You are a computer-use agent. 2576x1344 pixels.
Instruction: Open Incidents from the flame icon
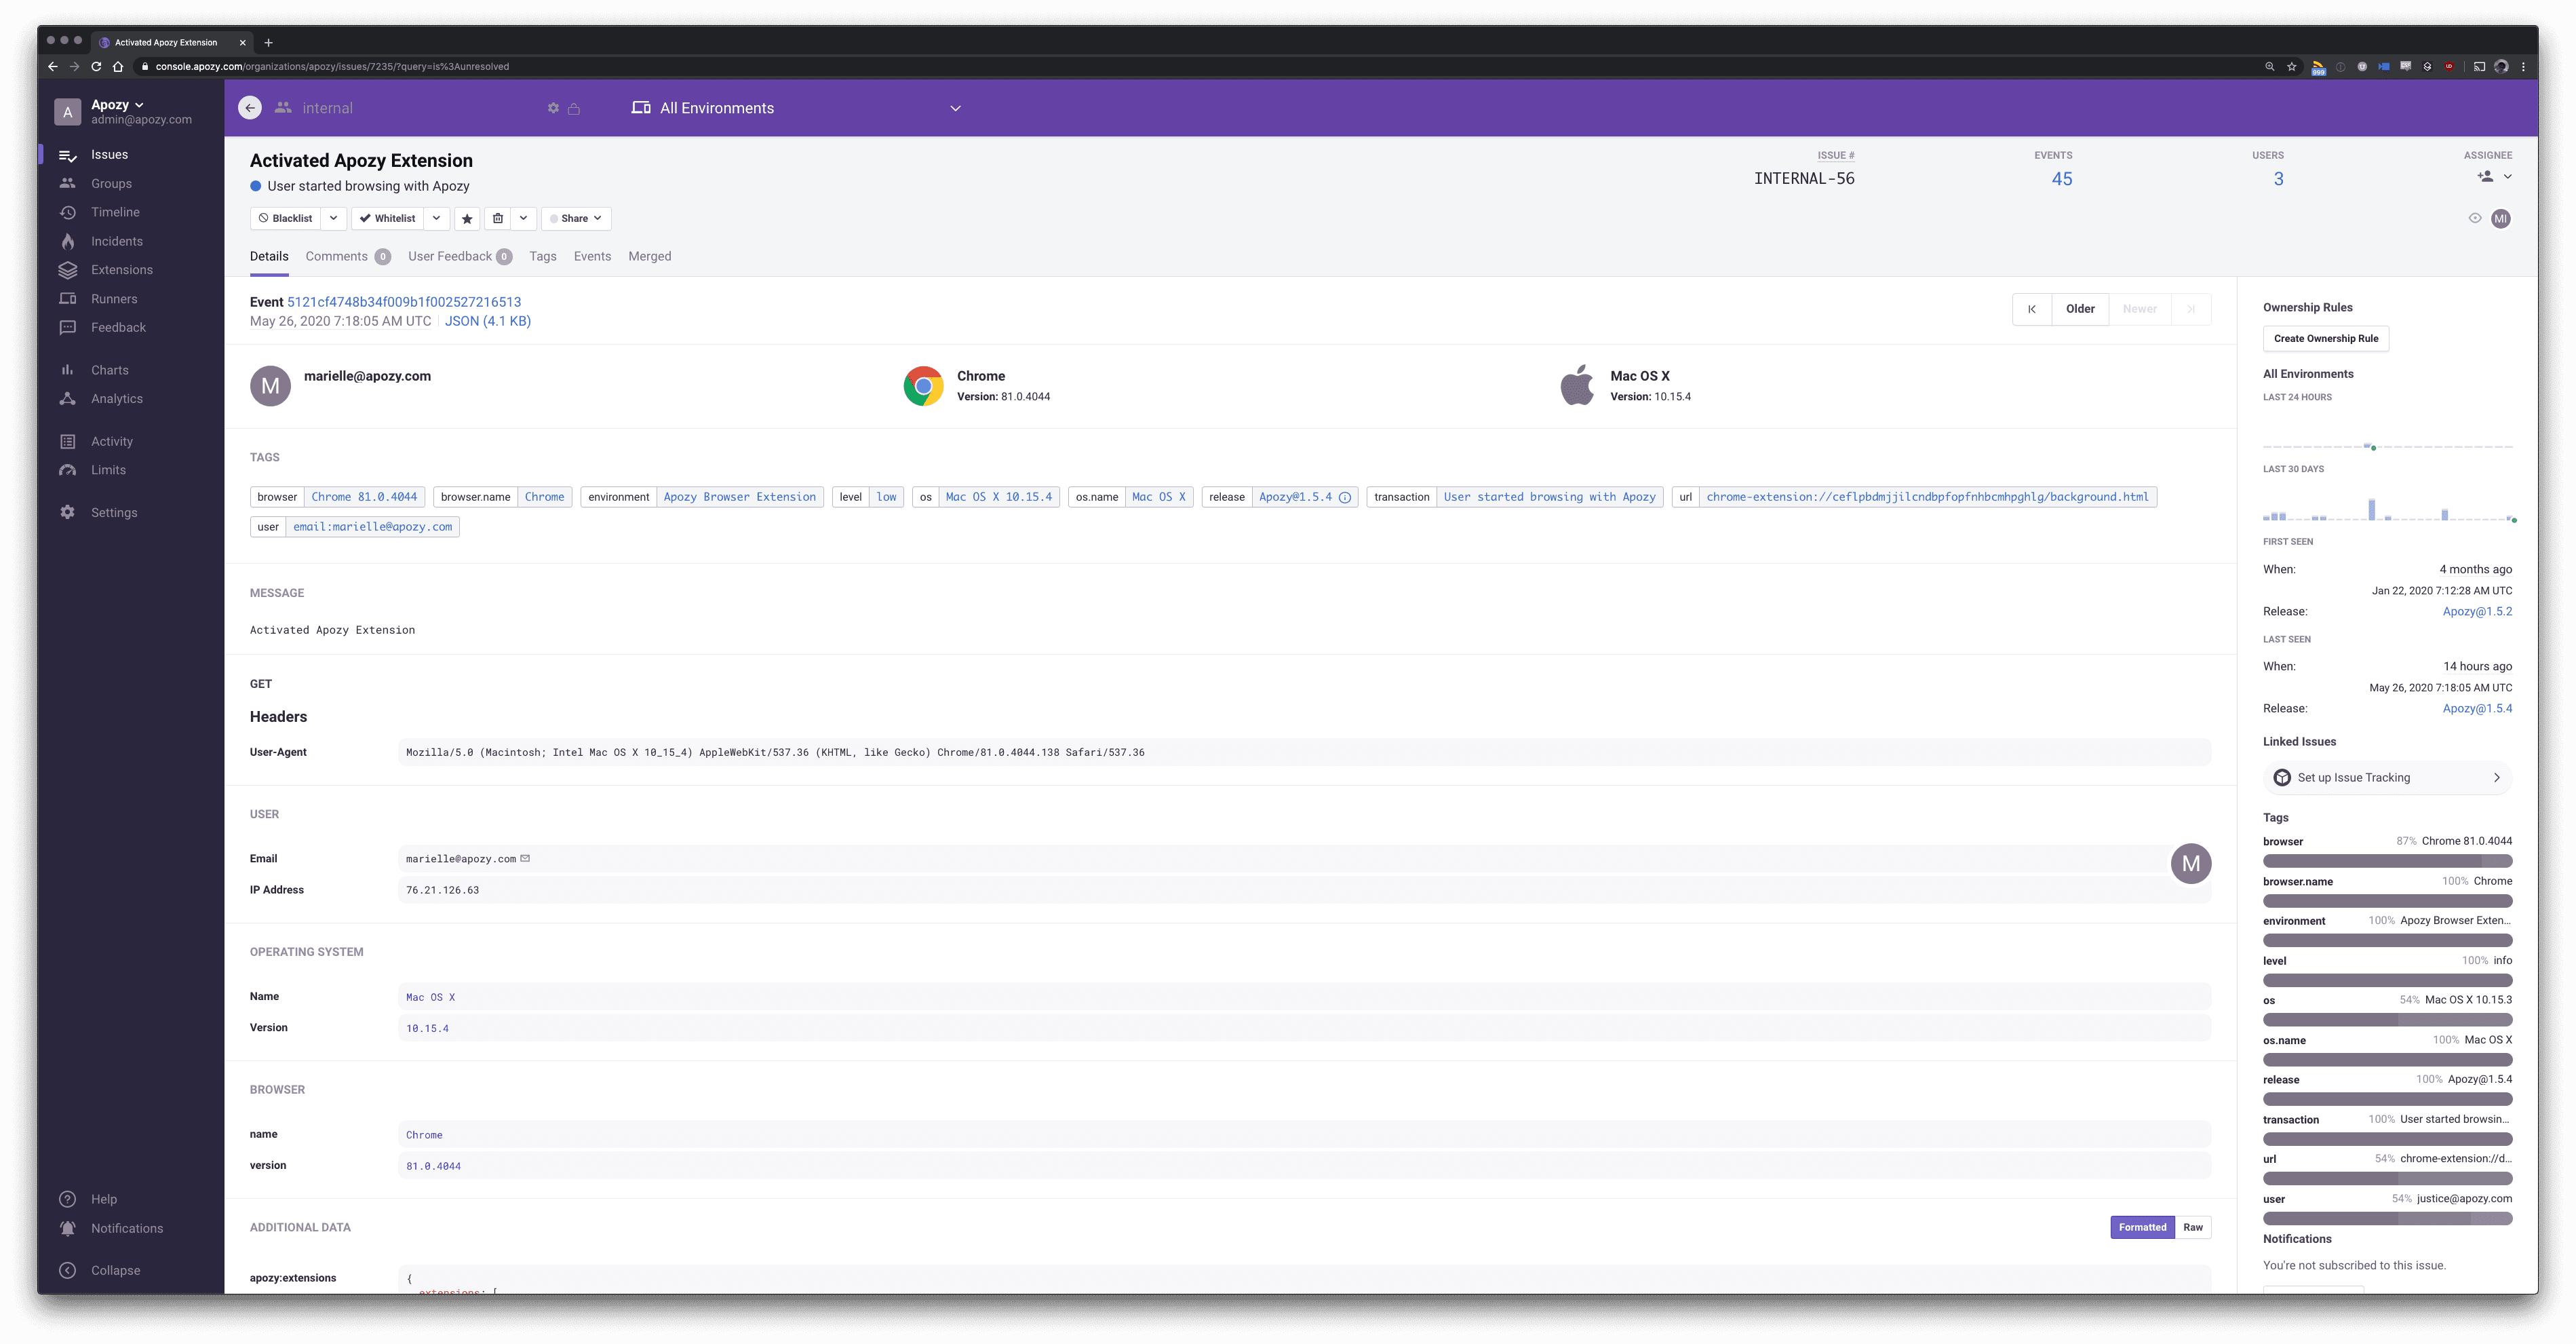(68, 241)
